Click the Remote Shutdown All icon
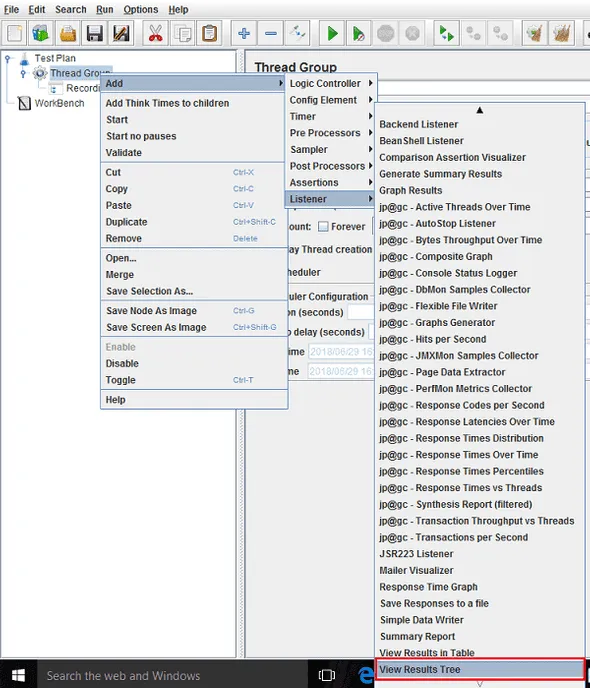 500,33
